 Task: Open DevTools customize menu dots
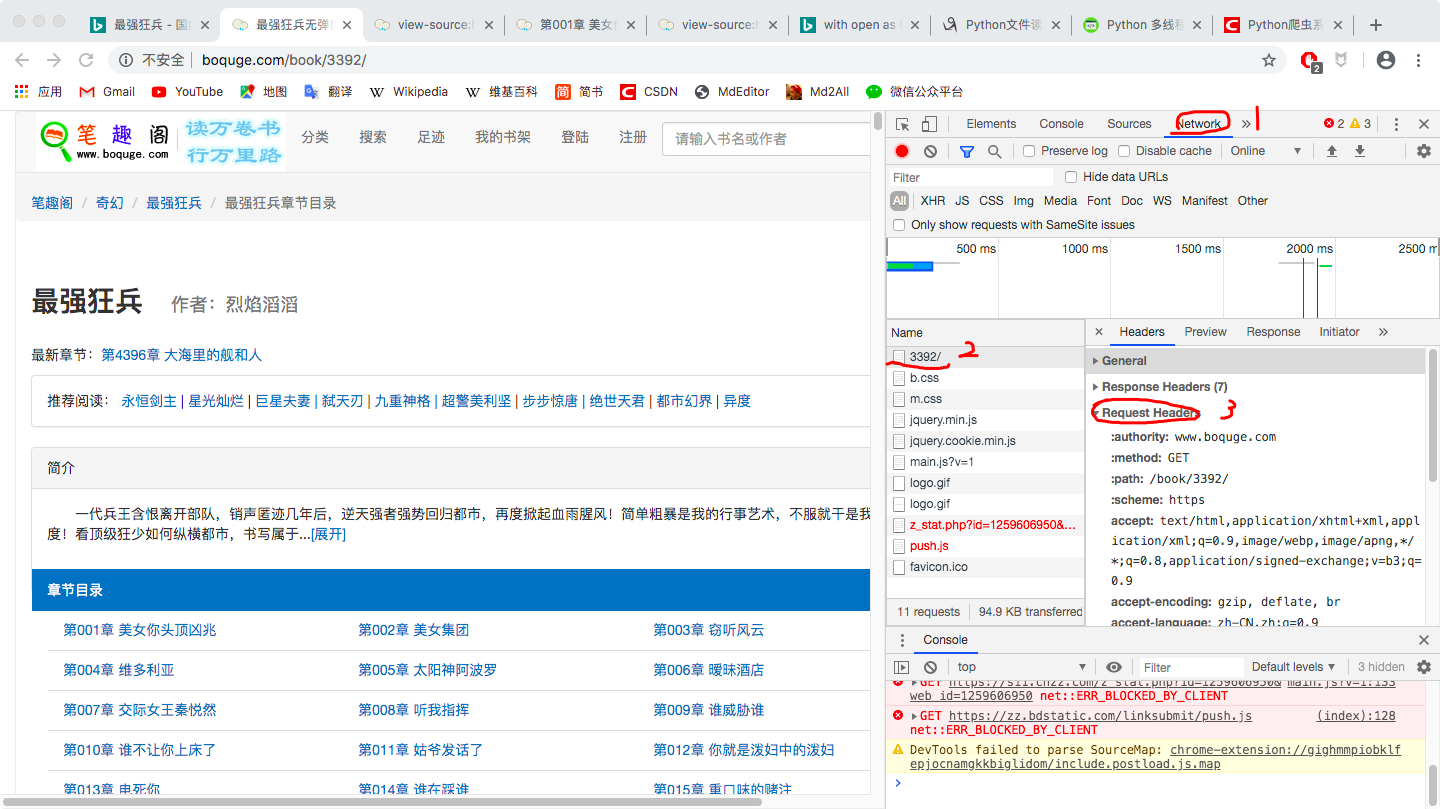click(x=1397, y=124)
